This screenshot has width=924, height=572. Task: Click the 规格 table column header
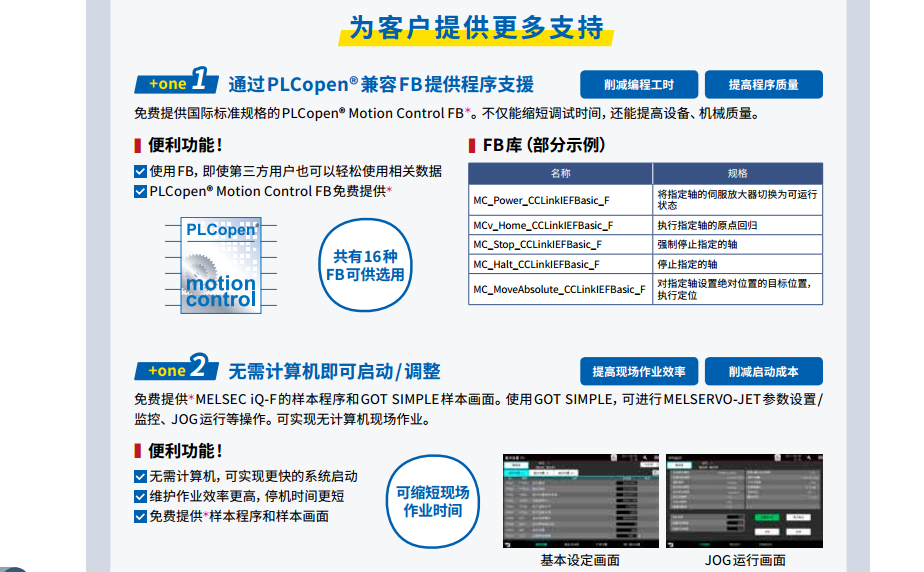click(738, 173)
